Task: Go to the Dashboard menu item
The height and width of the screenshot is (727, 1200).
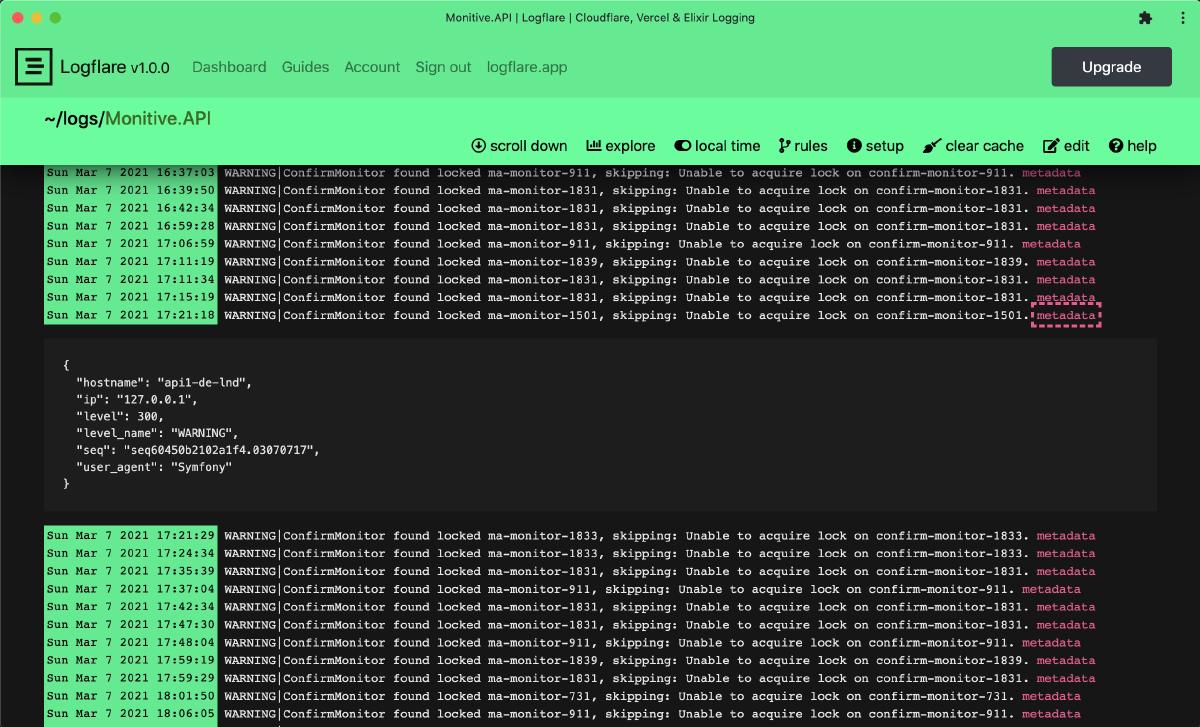Action: [x=229, y=67]
